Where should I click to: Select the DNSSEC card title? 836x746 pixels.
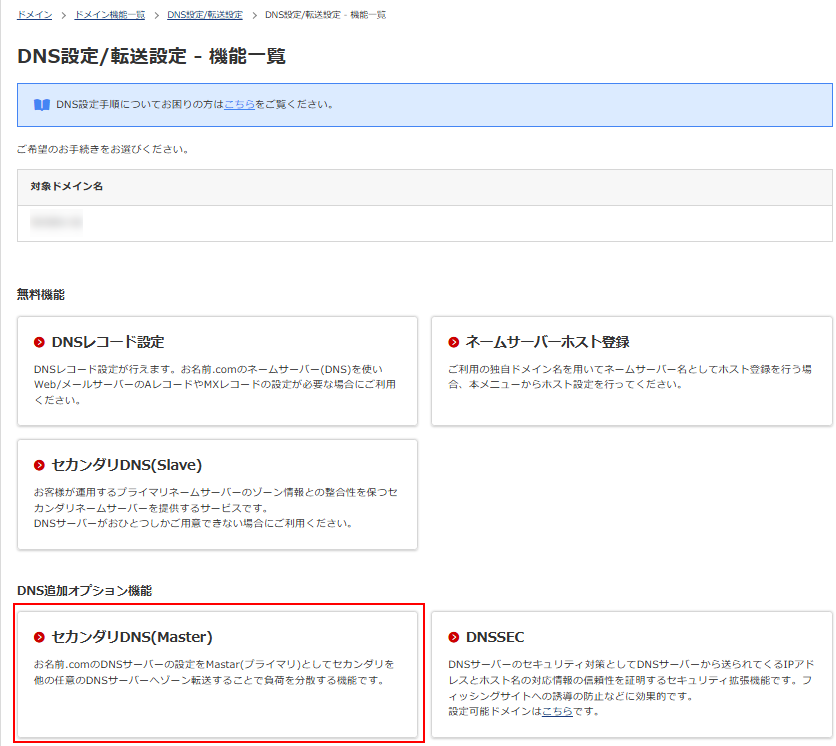[494, 637]
